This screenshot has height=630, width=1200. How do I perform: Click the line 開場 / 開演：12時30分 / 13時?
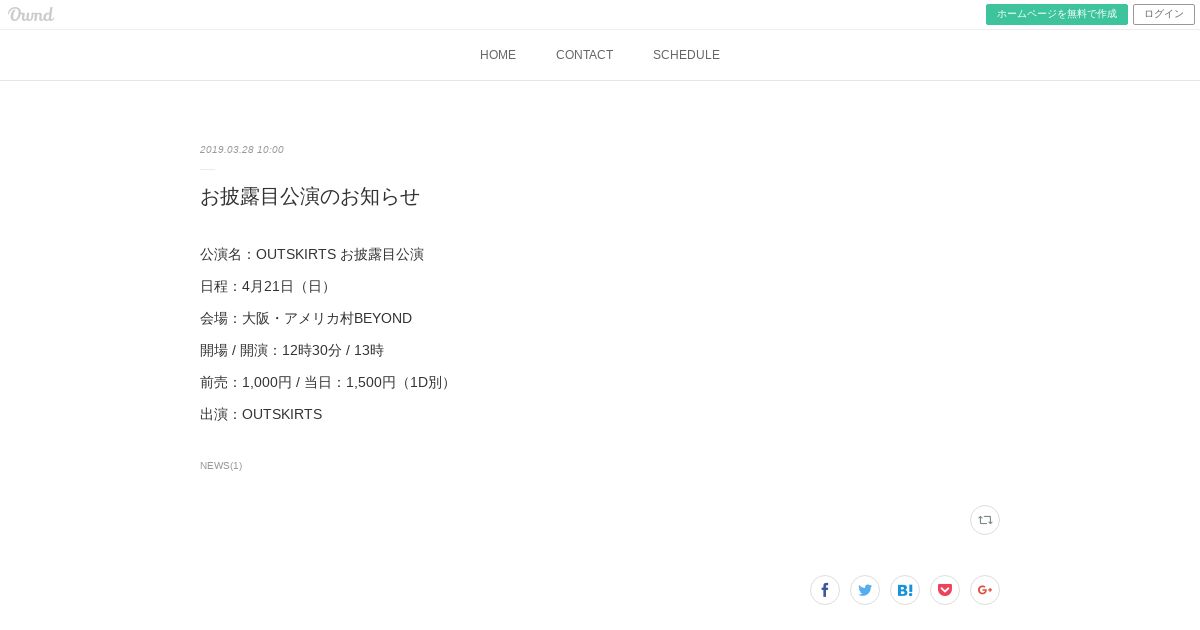pos(292,350)
